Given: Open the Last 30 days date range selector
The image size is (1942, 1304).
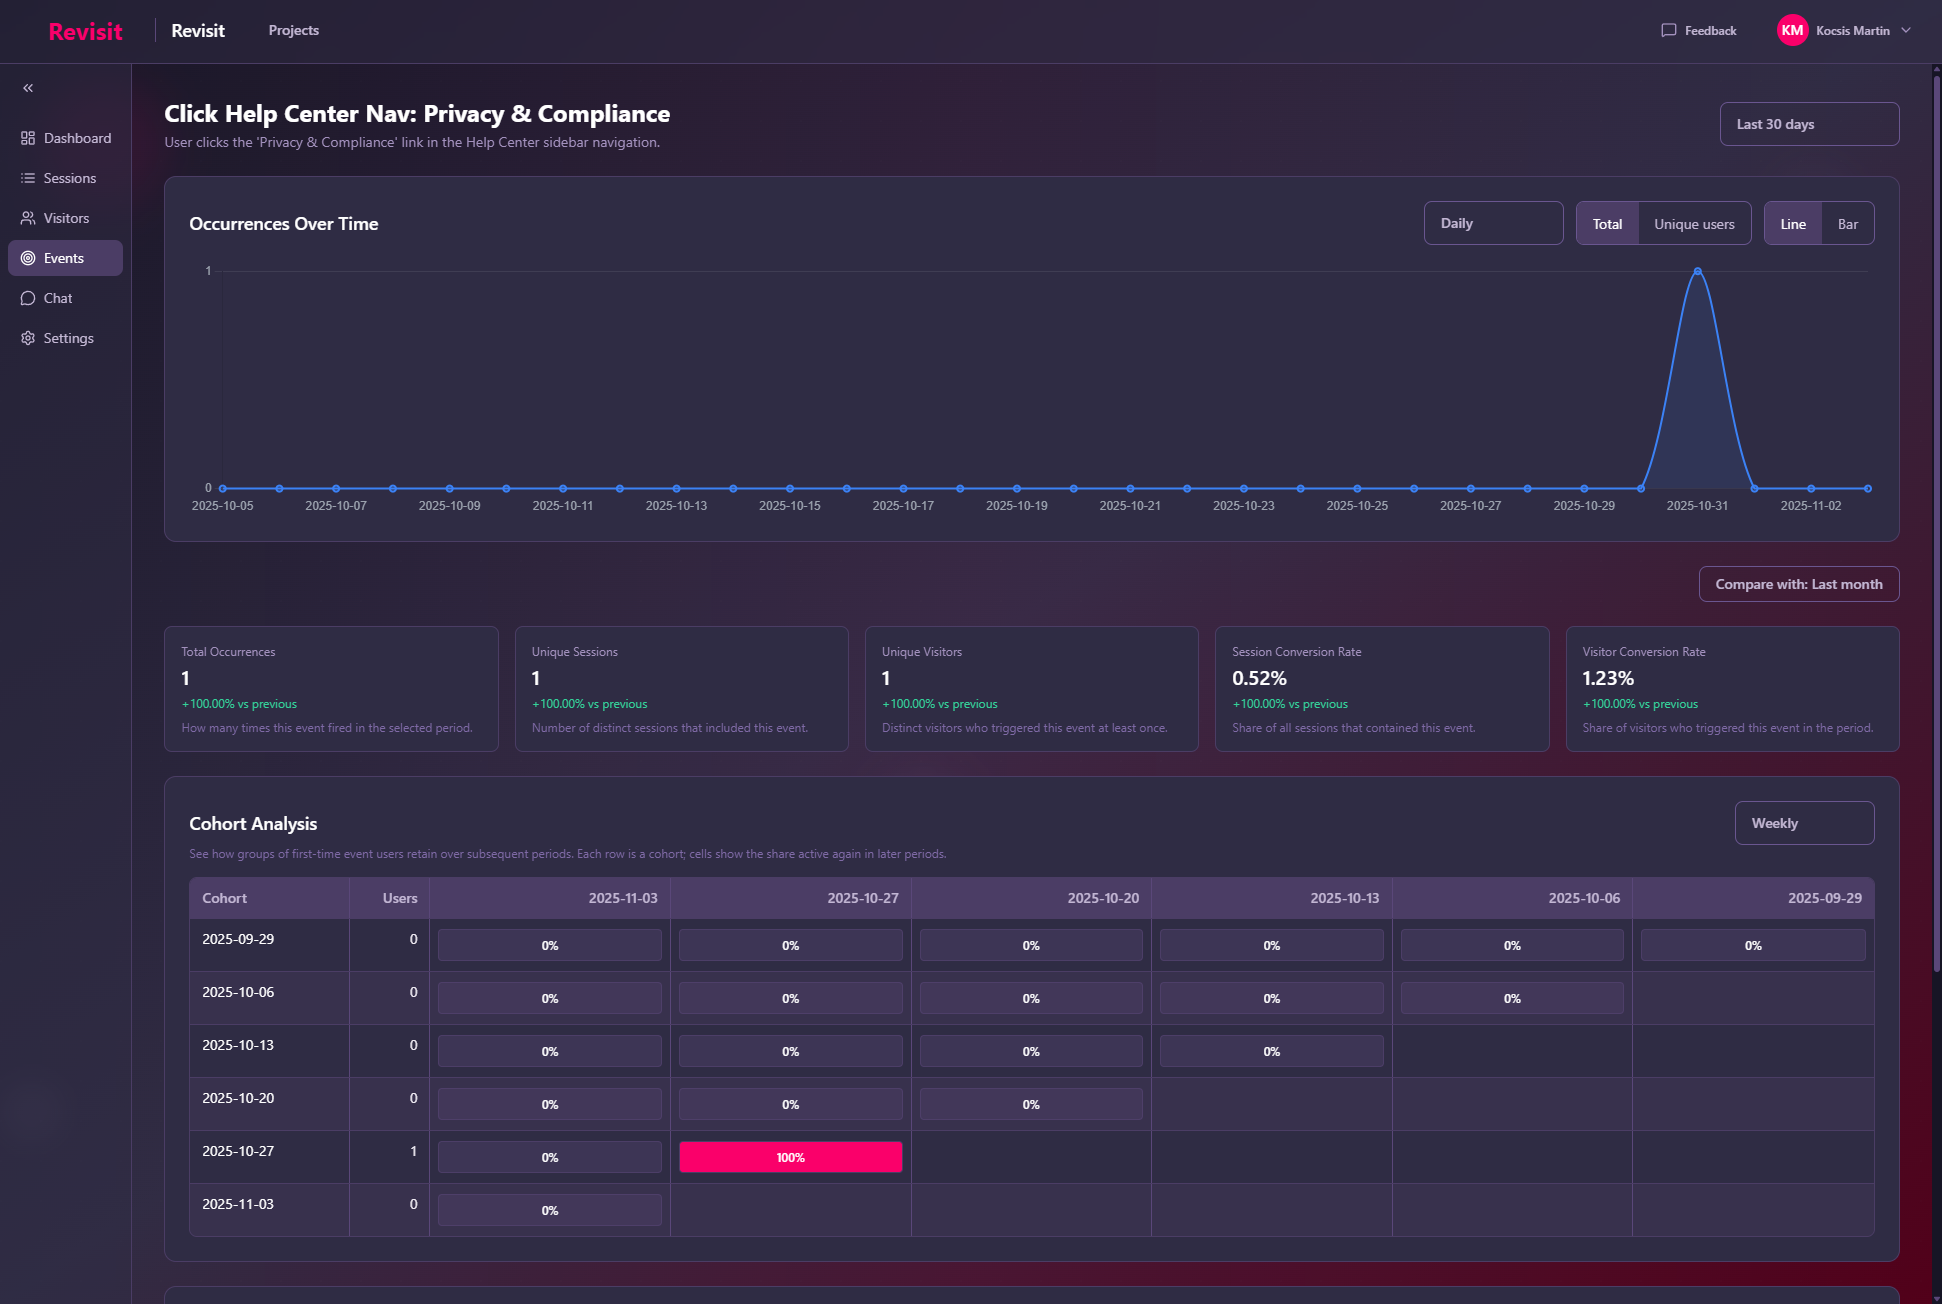Looking at the screenshot, I should (x=1809, y=124).
